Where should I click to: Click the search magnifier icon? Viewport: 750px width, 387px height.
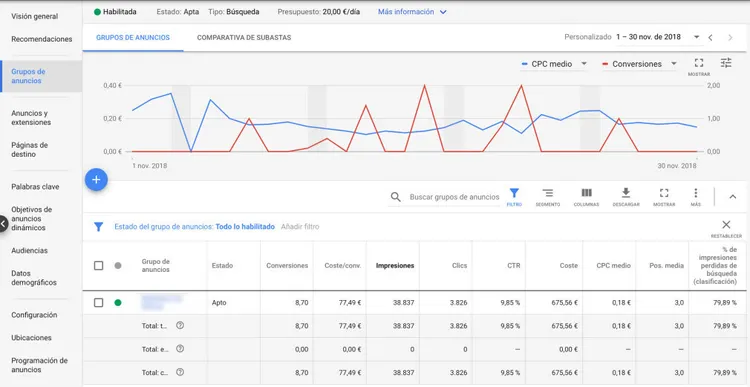coord(395,197)
